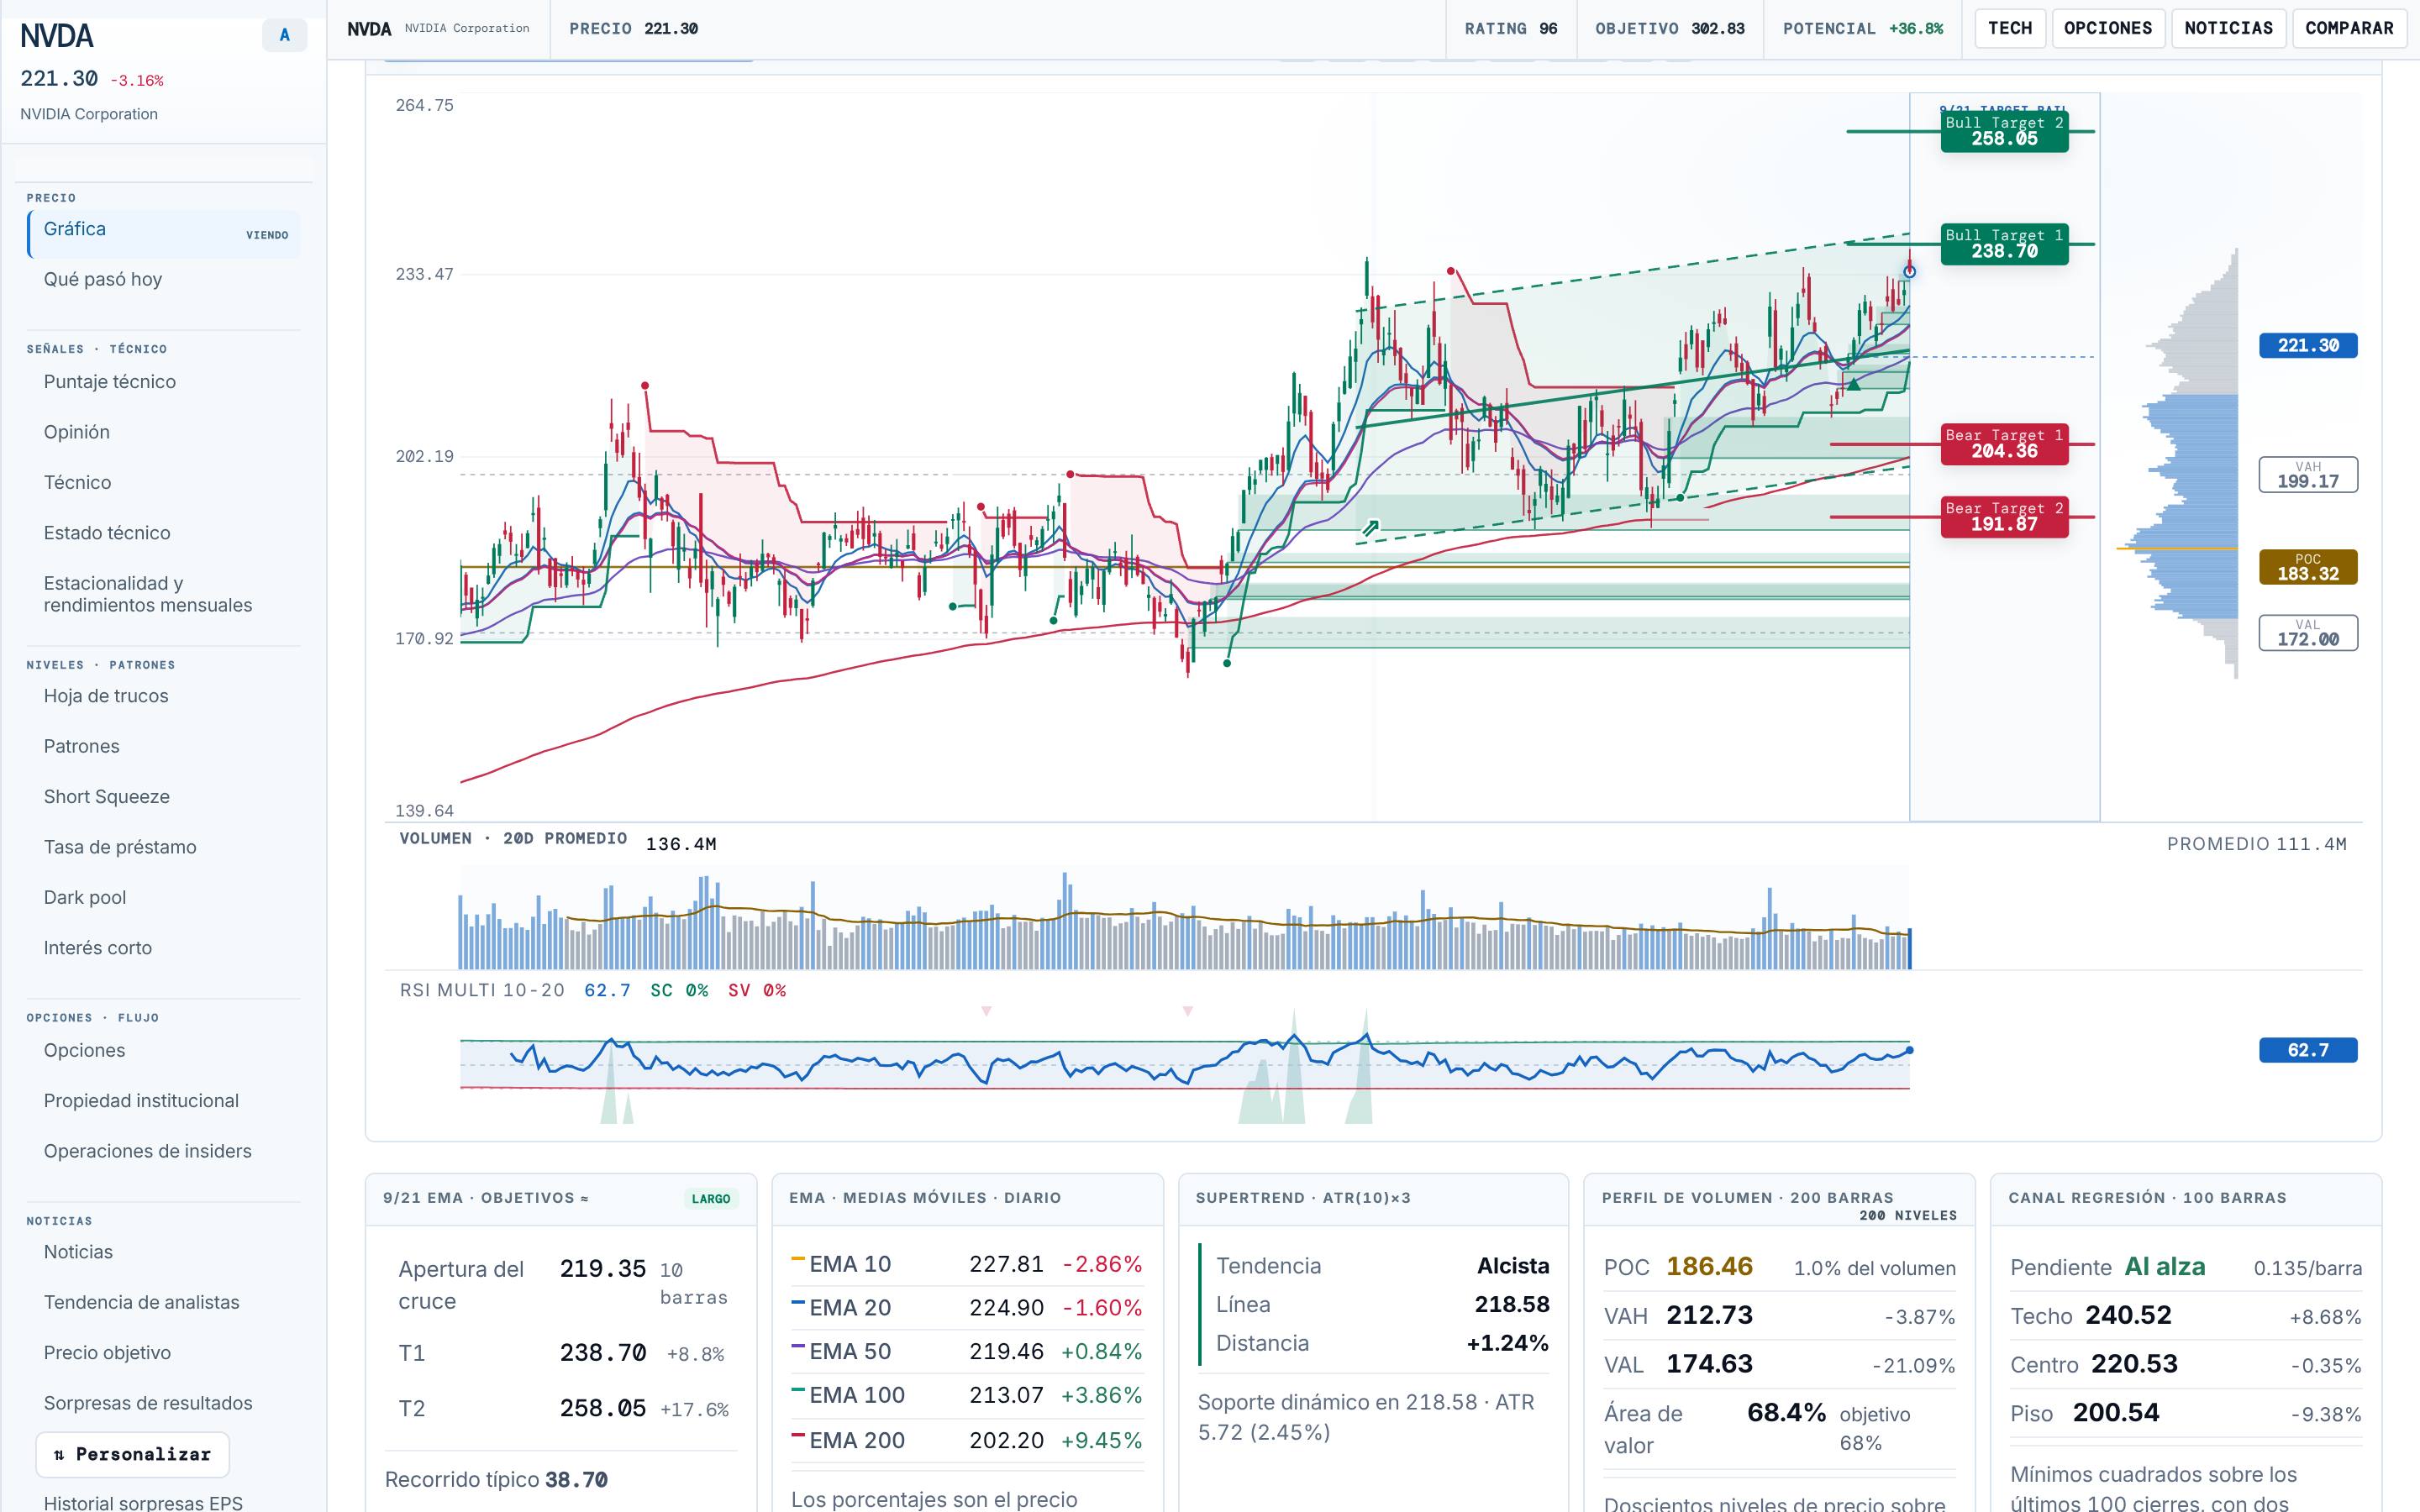Click the red EMA 200 legend color
2420x1512 pixels.
coord(798,1435)
